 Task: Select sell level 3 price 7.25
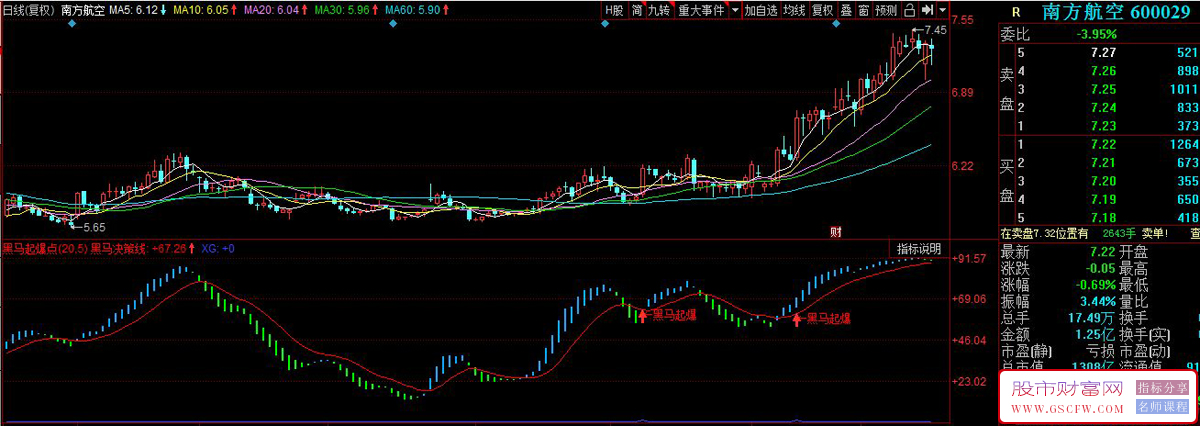point(1103,89)
